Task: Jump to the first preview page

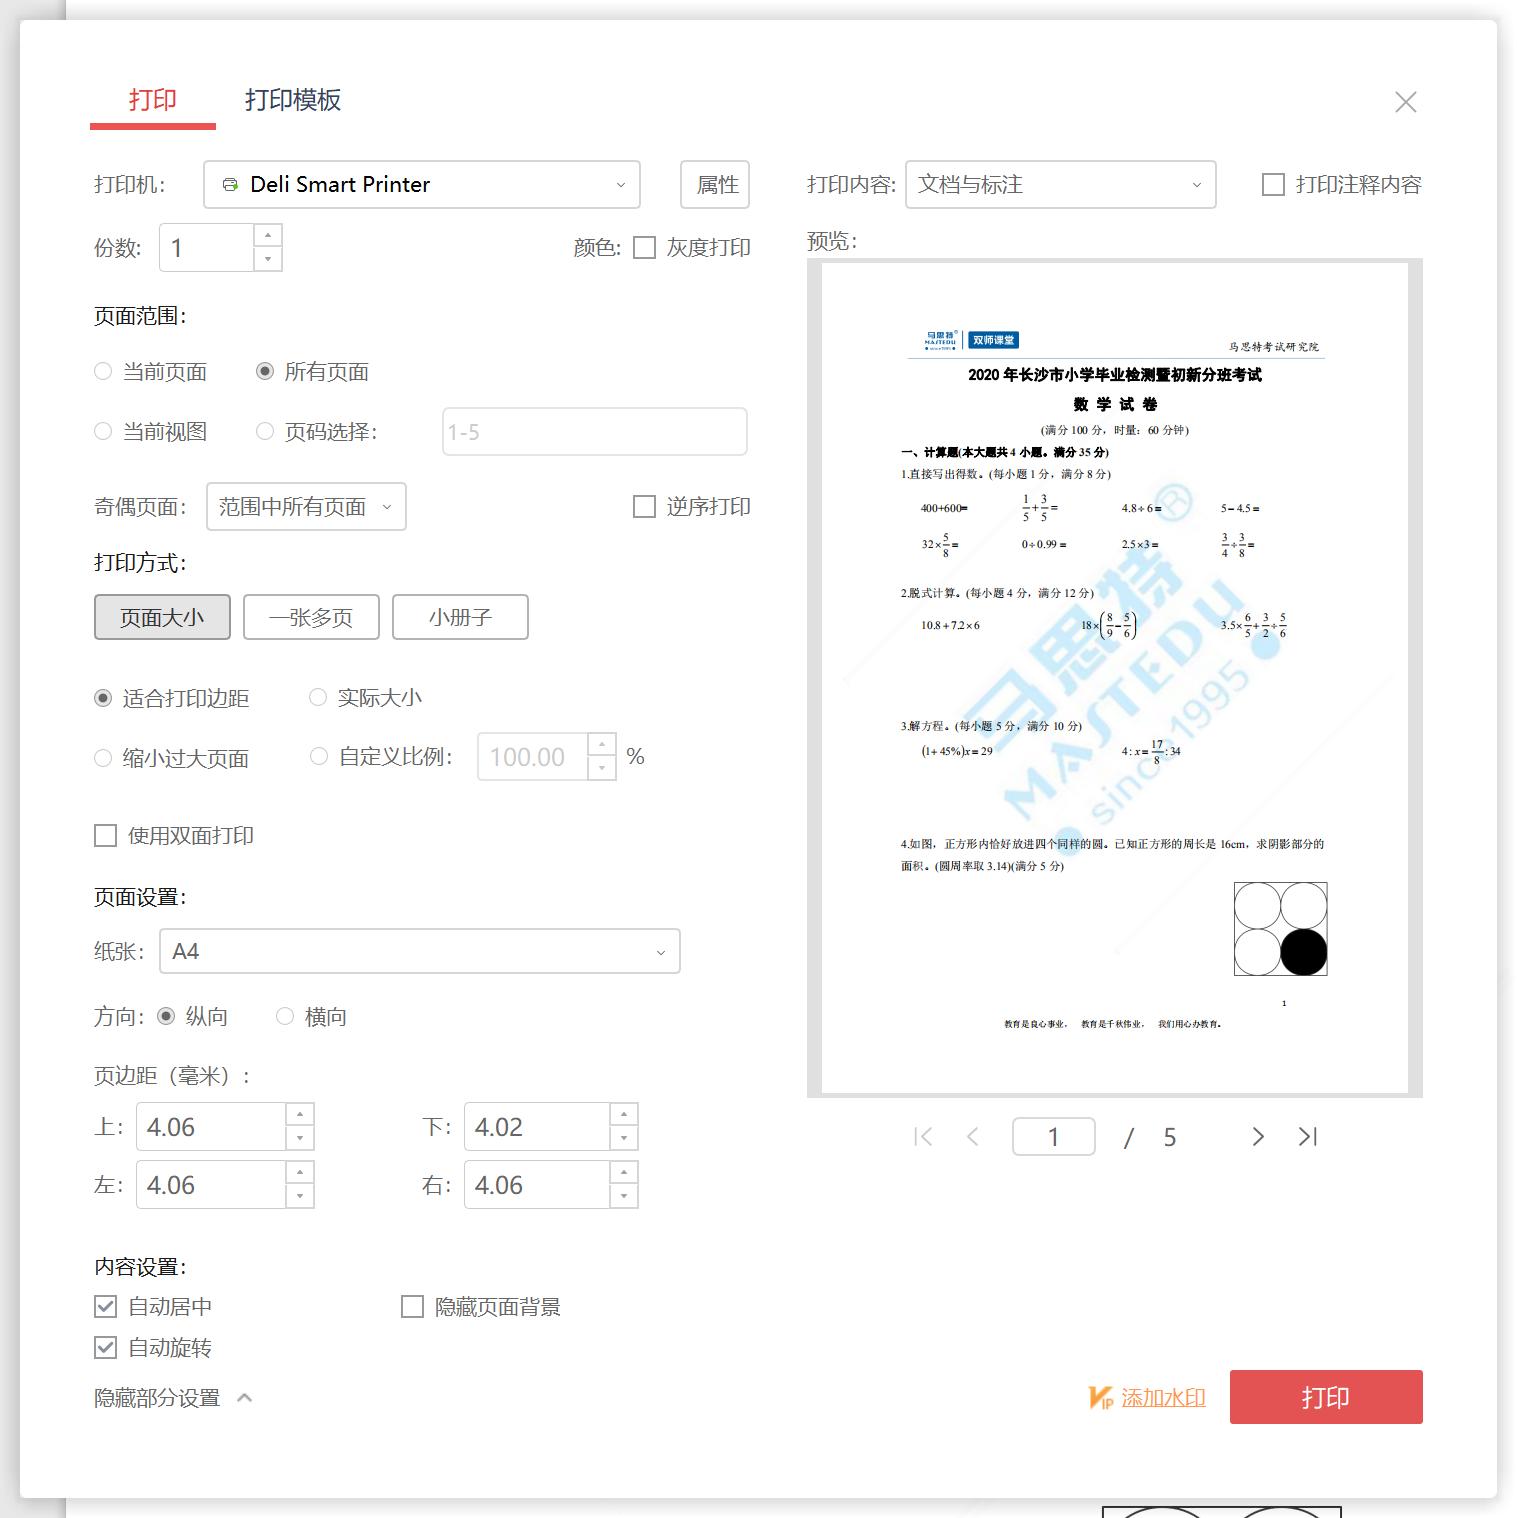Action: (921, 1137)
